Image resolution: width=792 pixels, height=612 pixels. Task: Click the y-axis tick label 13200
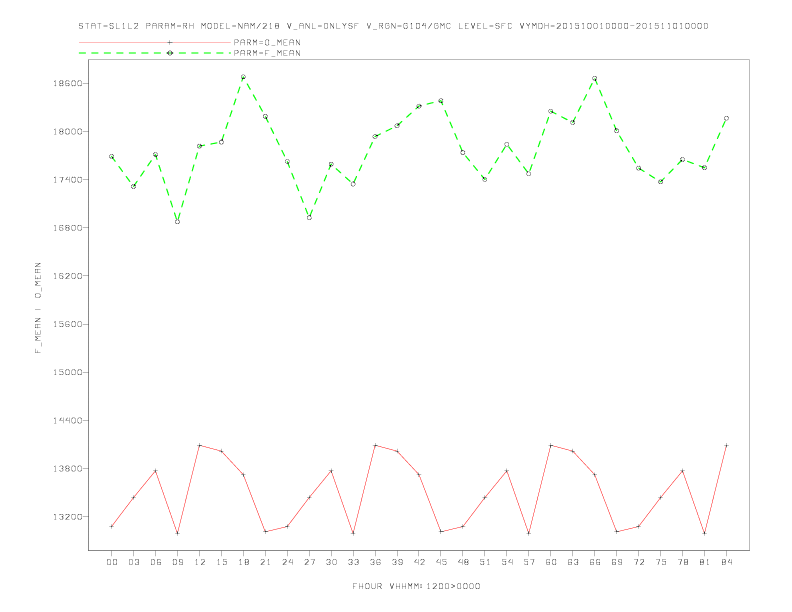point(68,517)
